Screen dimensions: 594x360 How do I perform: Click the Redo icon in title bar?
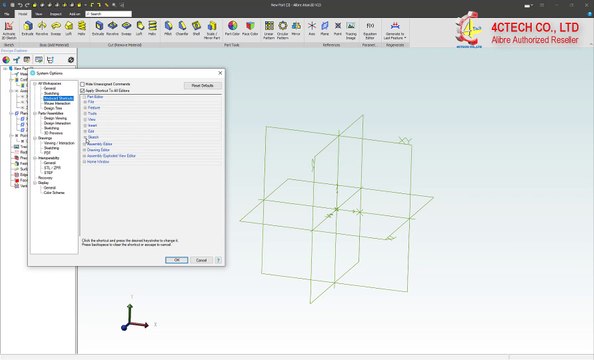tap(27, 5)
